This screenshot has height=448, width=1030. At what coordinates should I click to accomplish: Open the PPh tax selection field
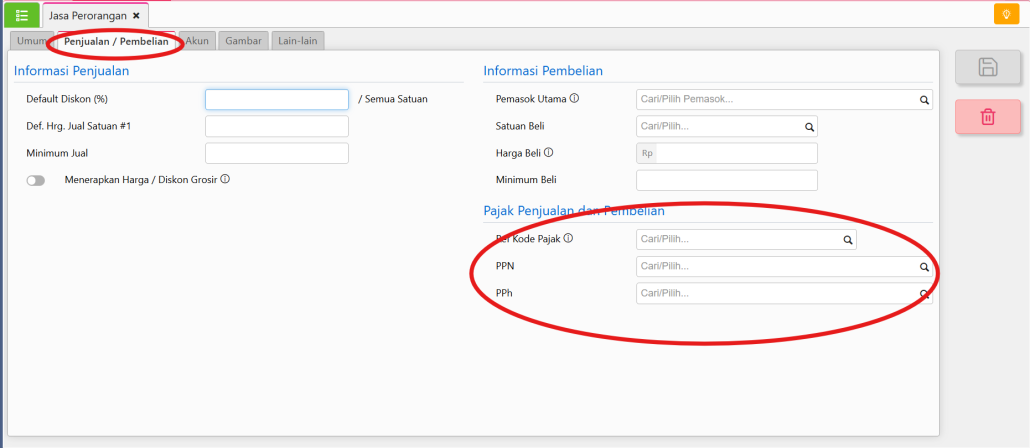pos(784,294)
